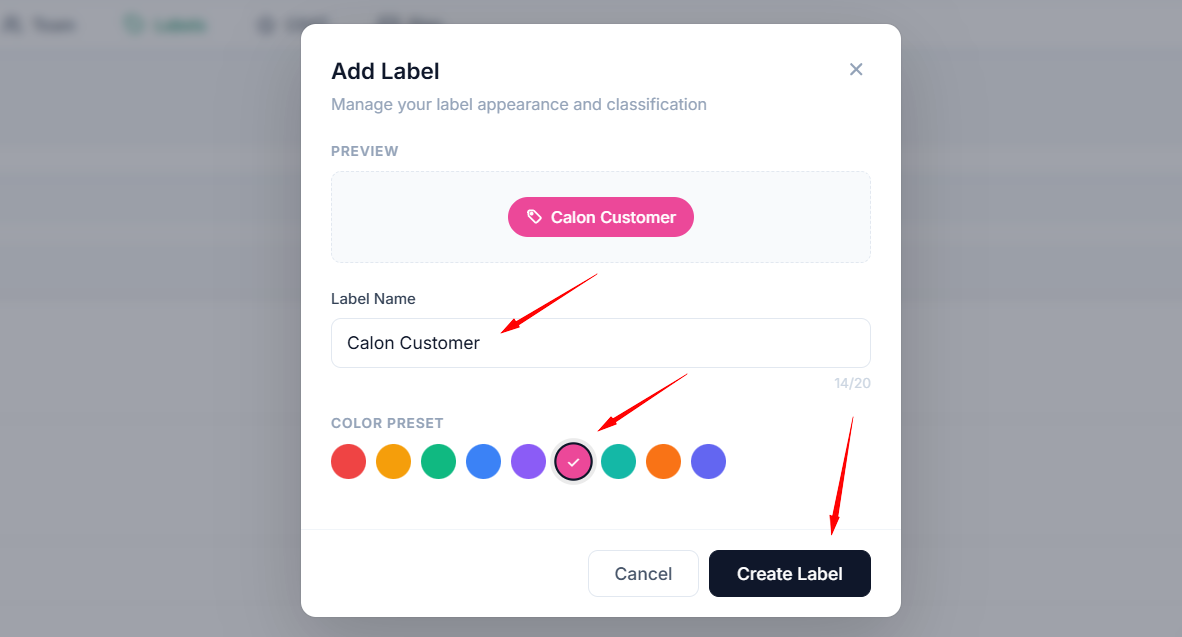Open the Labels tab text

(x=180, y=25)
